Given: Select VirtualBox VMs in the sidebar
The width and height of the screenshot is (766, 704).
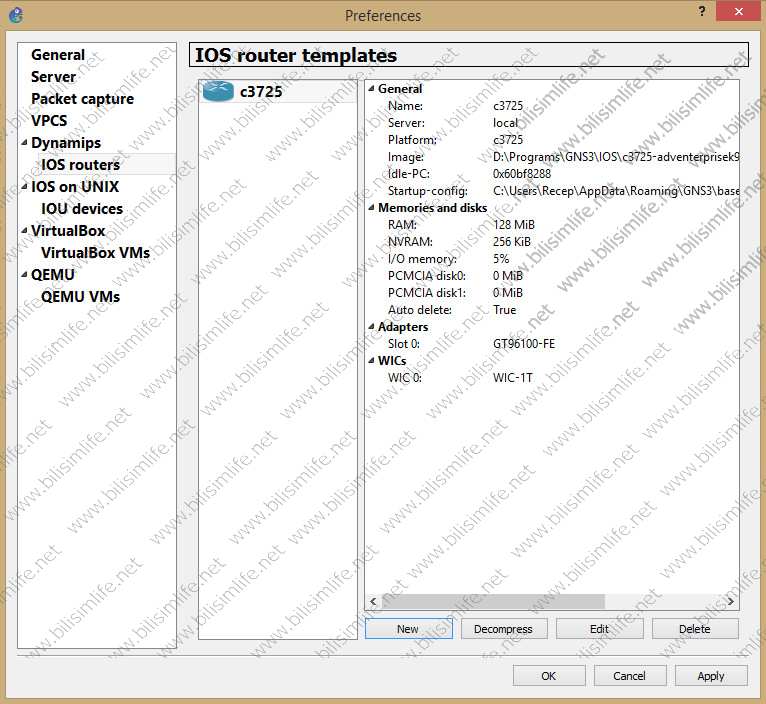Looking at the screenshot, I should (95, 253).
